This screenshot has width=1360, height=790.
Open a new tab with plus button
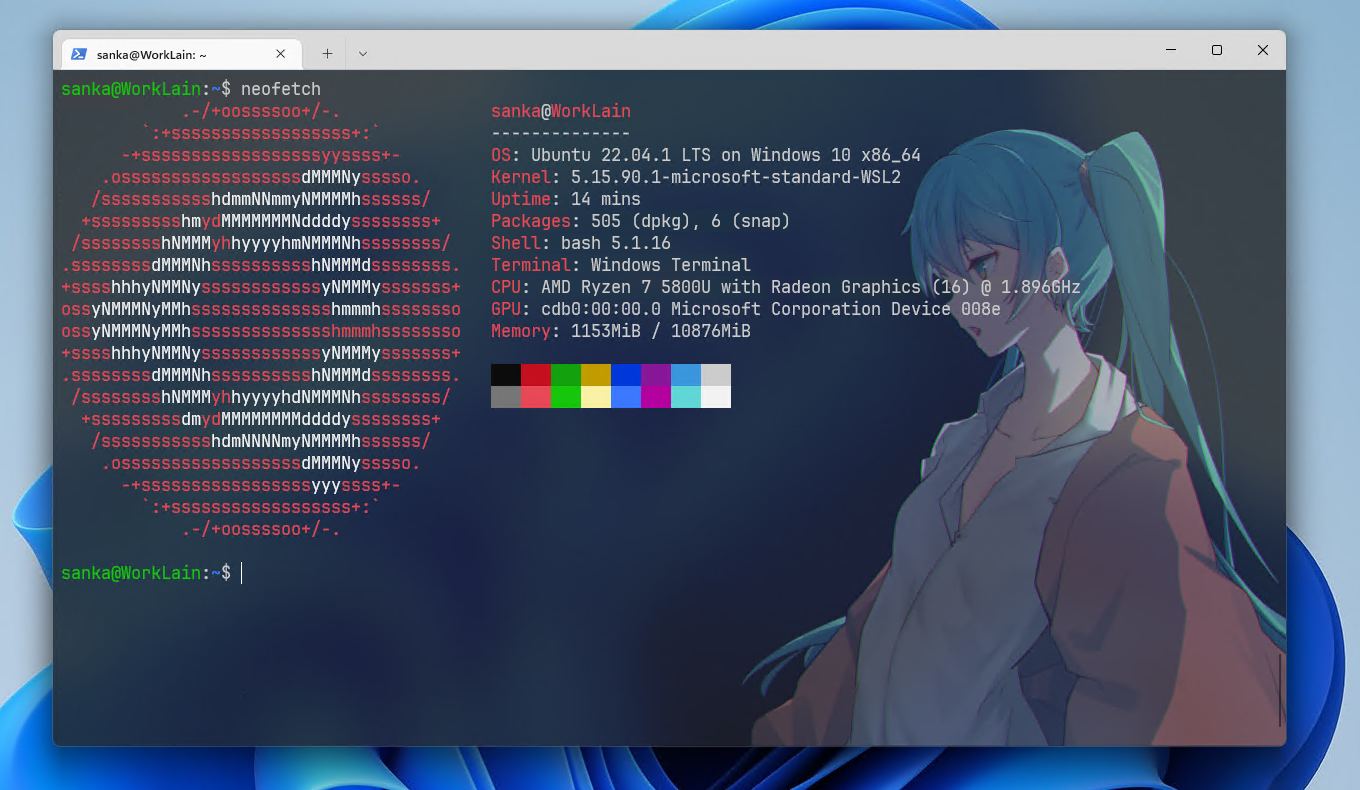tap(327, 53)
